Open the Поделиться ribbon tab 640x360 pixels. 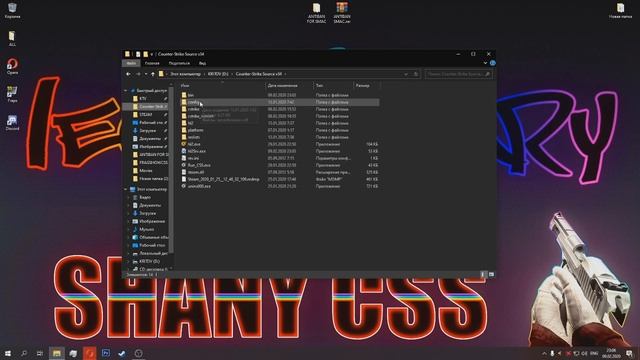(179, 63)
